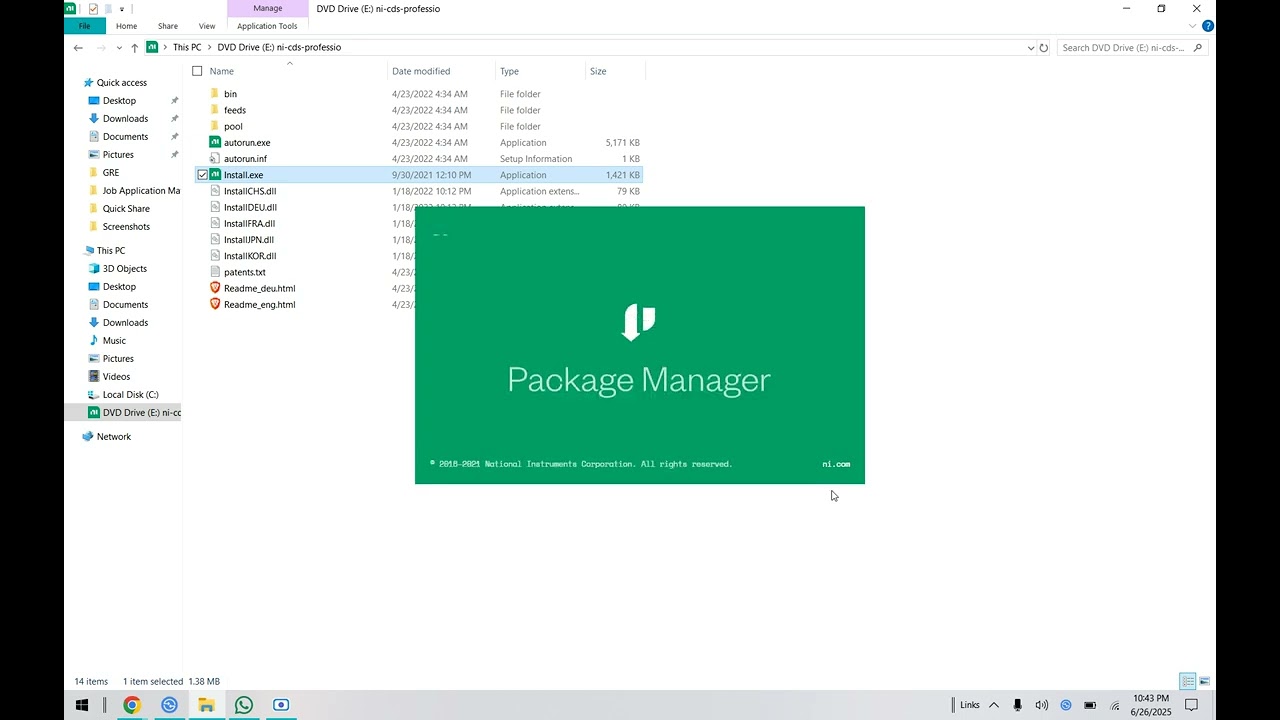Open the Windows Start menu
This screenshot has width=1280, height=720.
[x=82, y=705]
